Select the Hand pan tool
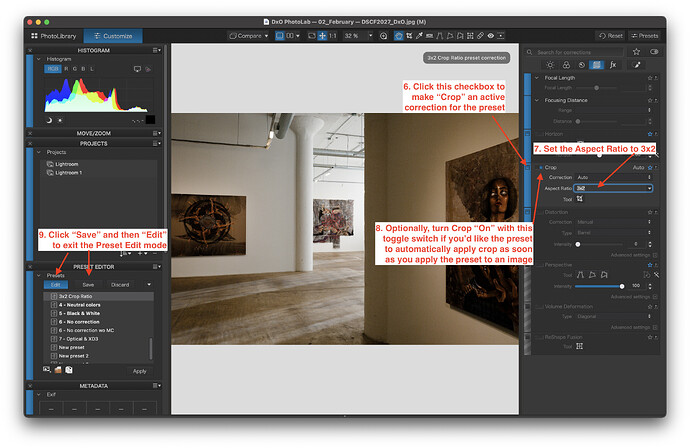690x448 pixels. pyautogui.click(x=398, y=36)
